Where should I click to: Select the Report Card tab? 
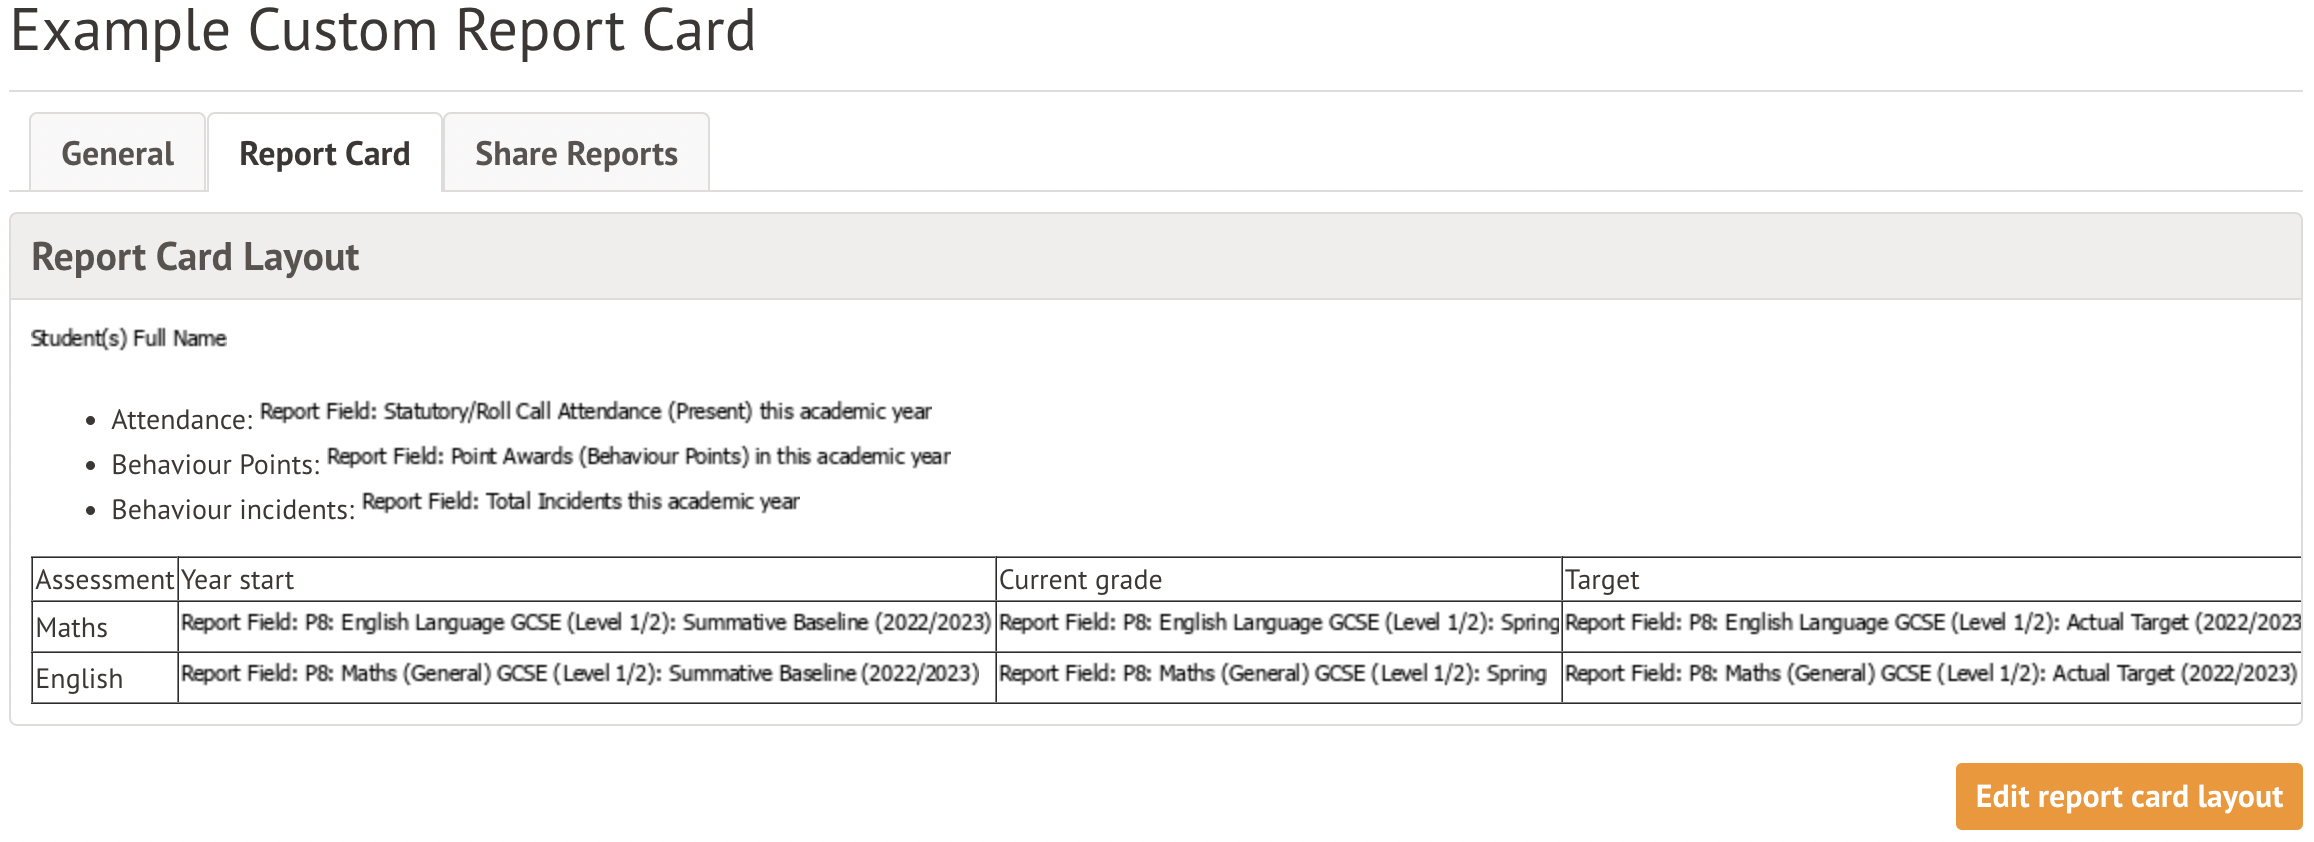[324, 154]
